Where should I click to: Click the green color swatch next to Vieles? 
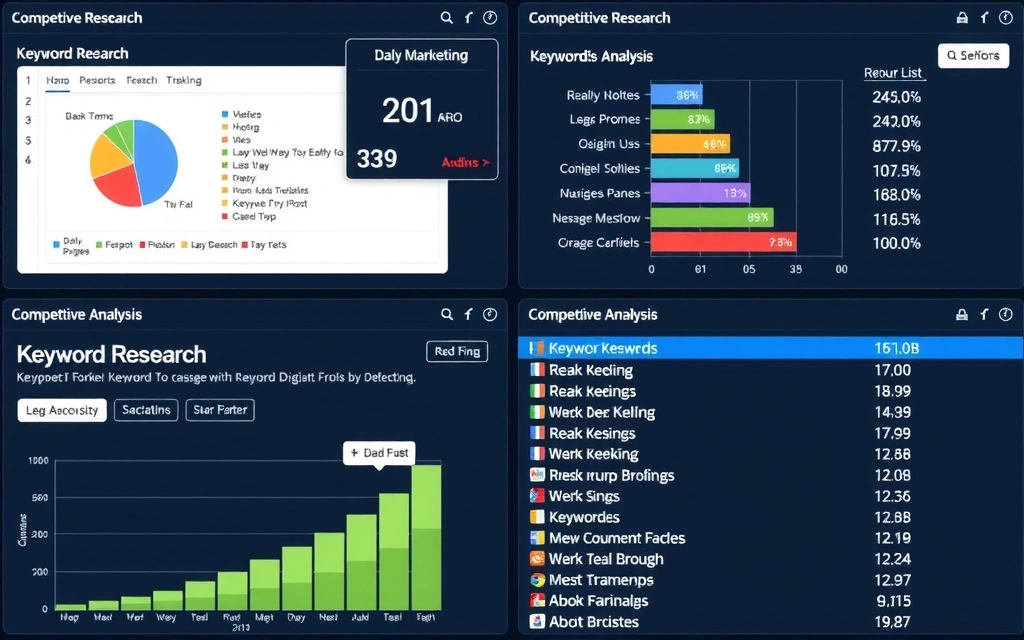point(224,114)
